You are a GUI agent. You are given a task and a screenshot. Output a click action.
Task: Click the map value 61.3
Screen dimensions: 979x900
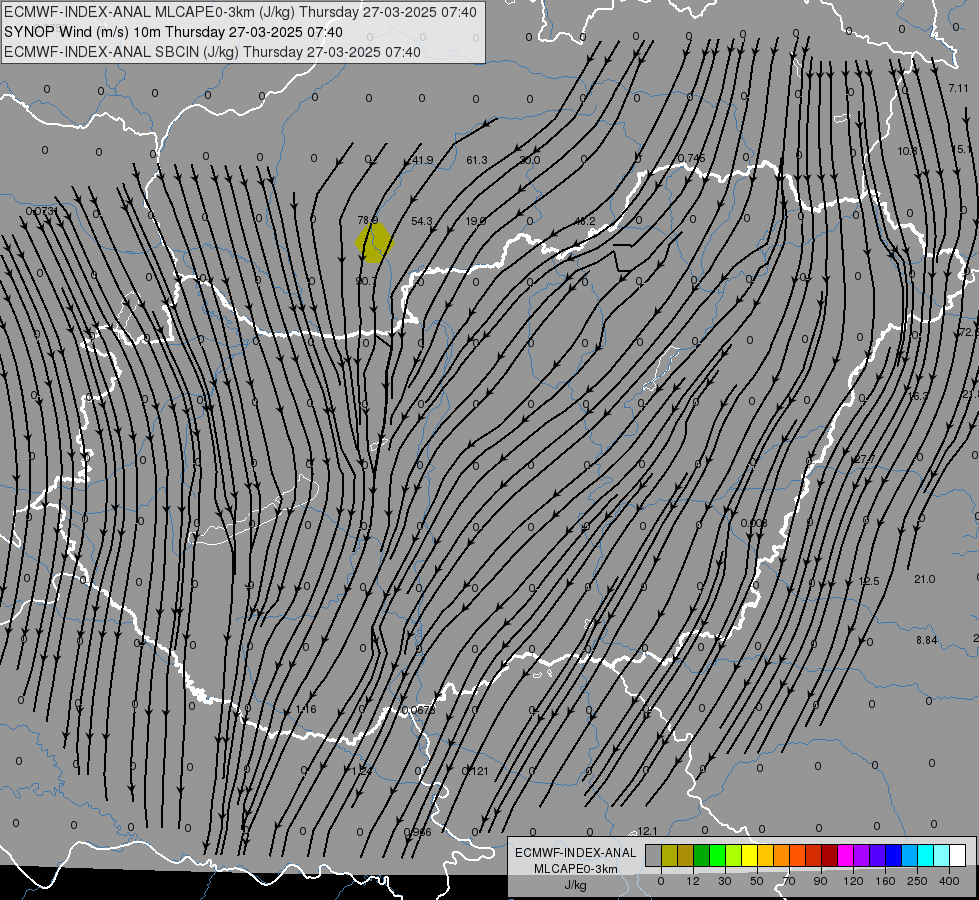pyautogui.click(x=477, y=161)
